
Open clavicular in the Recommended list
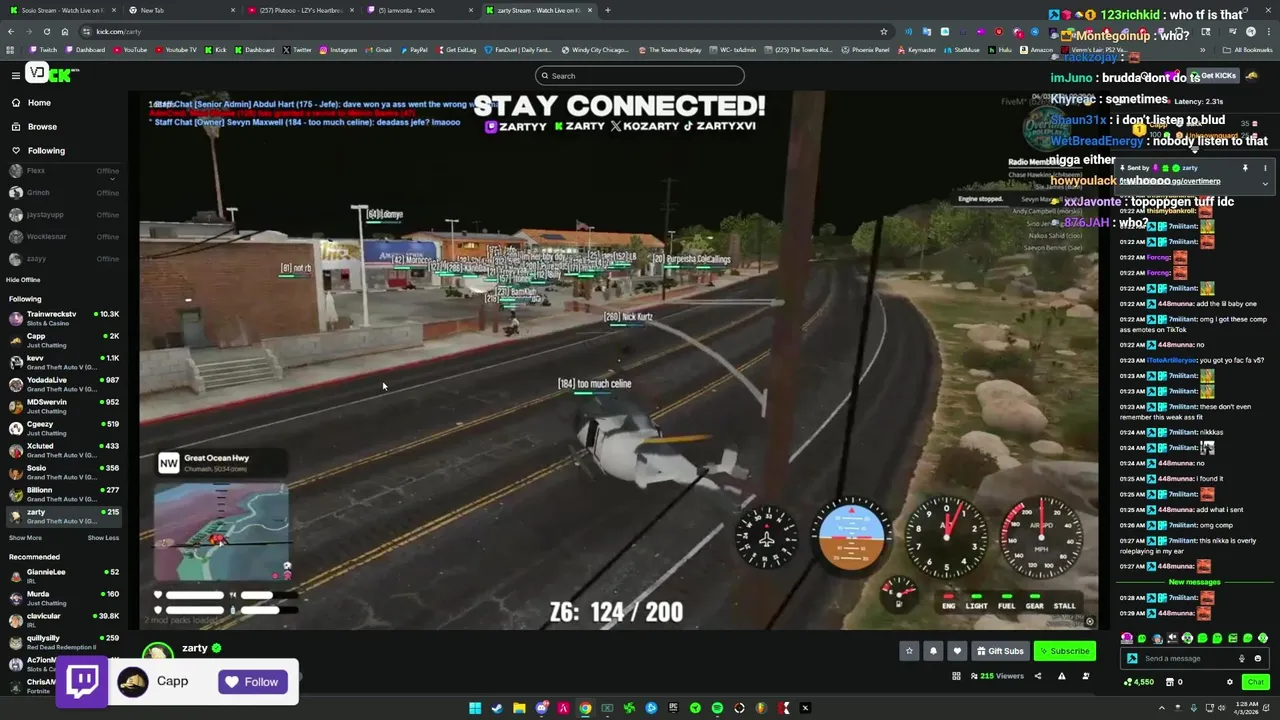pyautogui.click(x=62, y=621)
